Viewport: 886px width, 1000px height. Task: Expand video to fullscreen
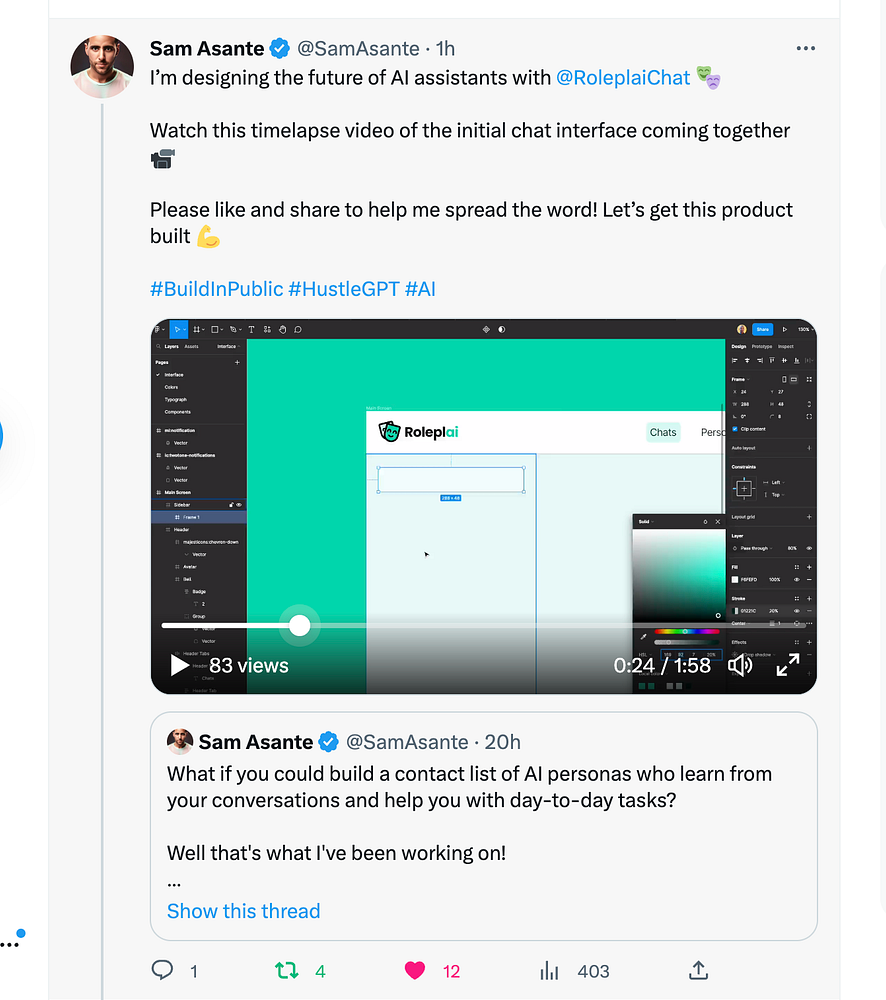(x=788, y=665)
